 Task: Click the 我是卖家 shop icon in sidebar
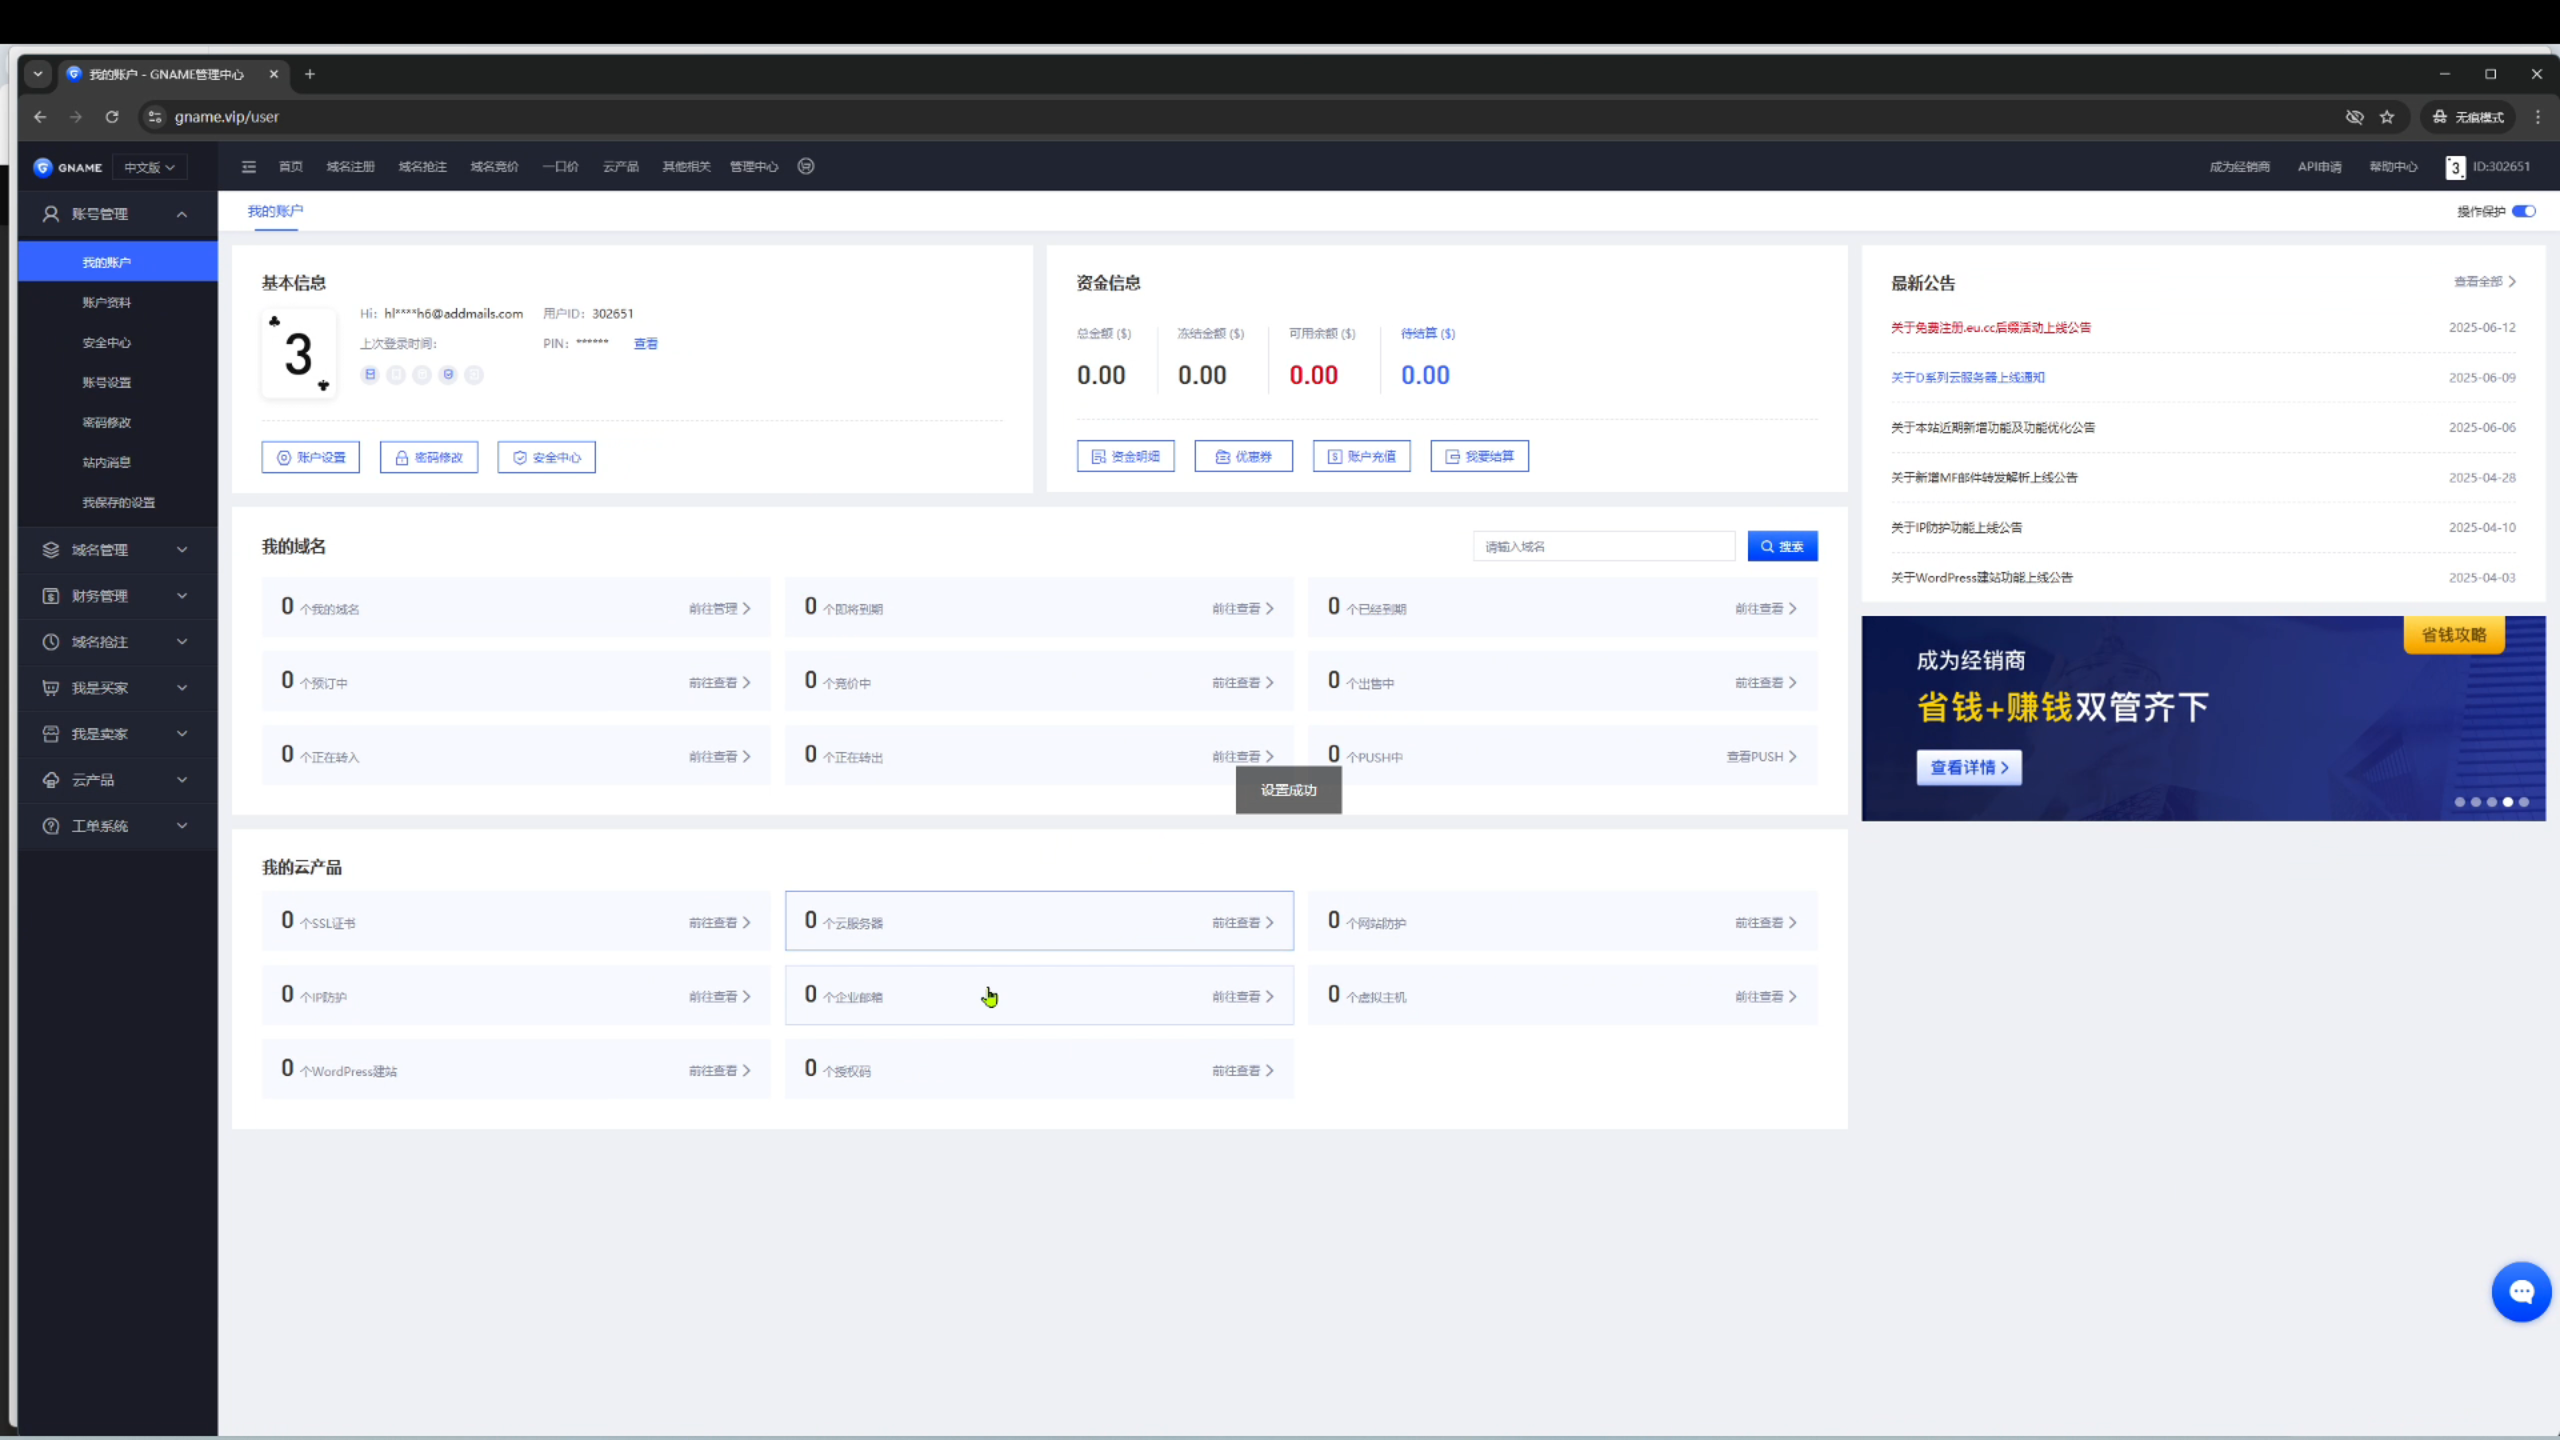[x=51, y=734]
